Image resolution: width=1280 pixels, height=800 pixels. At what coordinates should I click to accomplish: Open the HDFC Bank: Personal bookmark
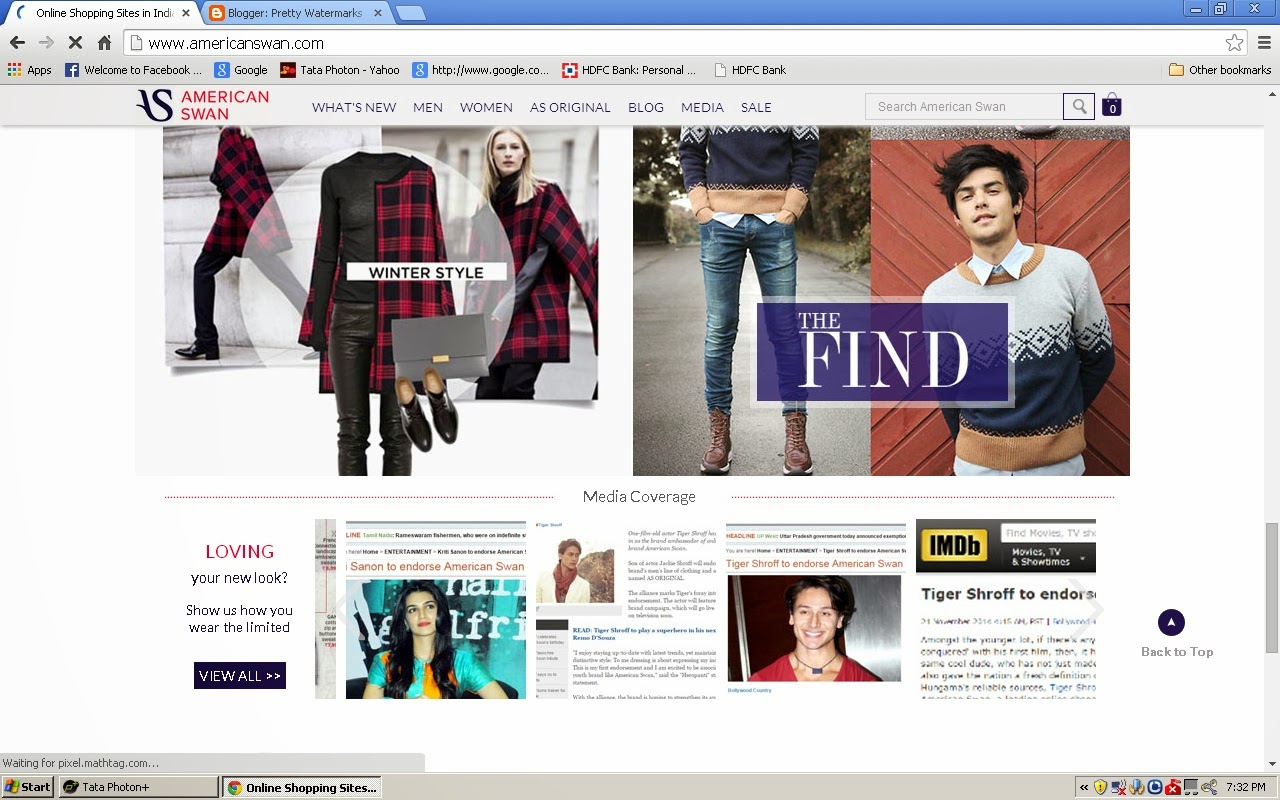[629, 70]
